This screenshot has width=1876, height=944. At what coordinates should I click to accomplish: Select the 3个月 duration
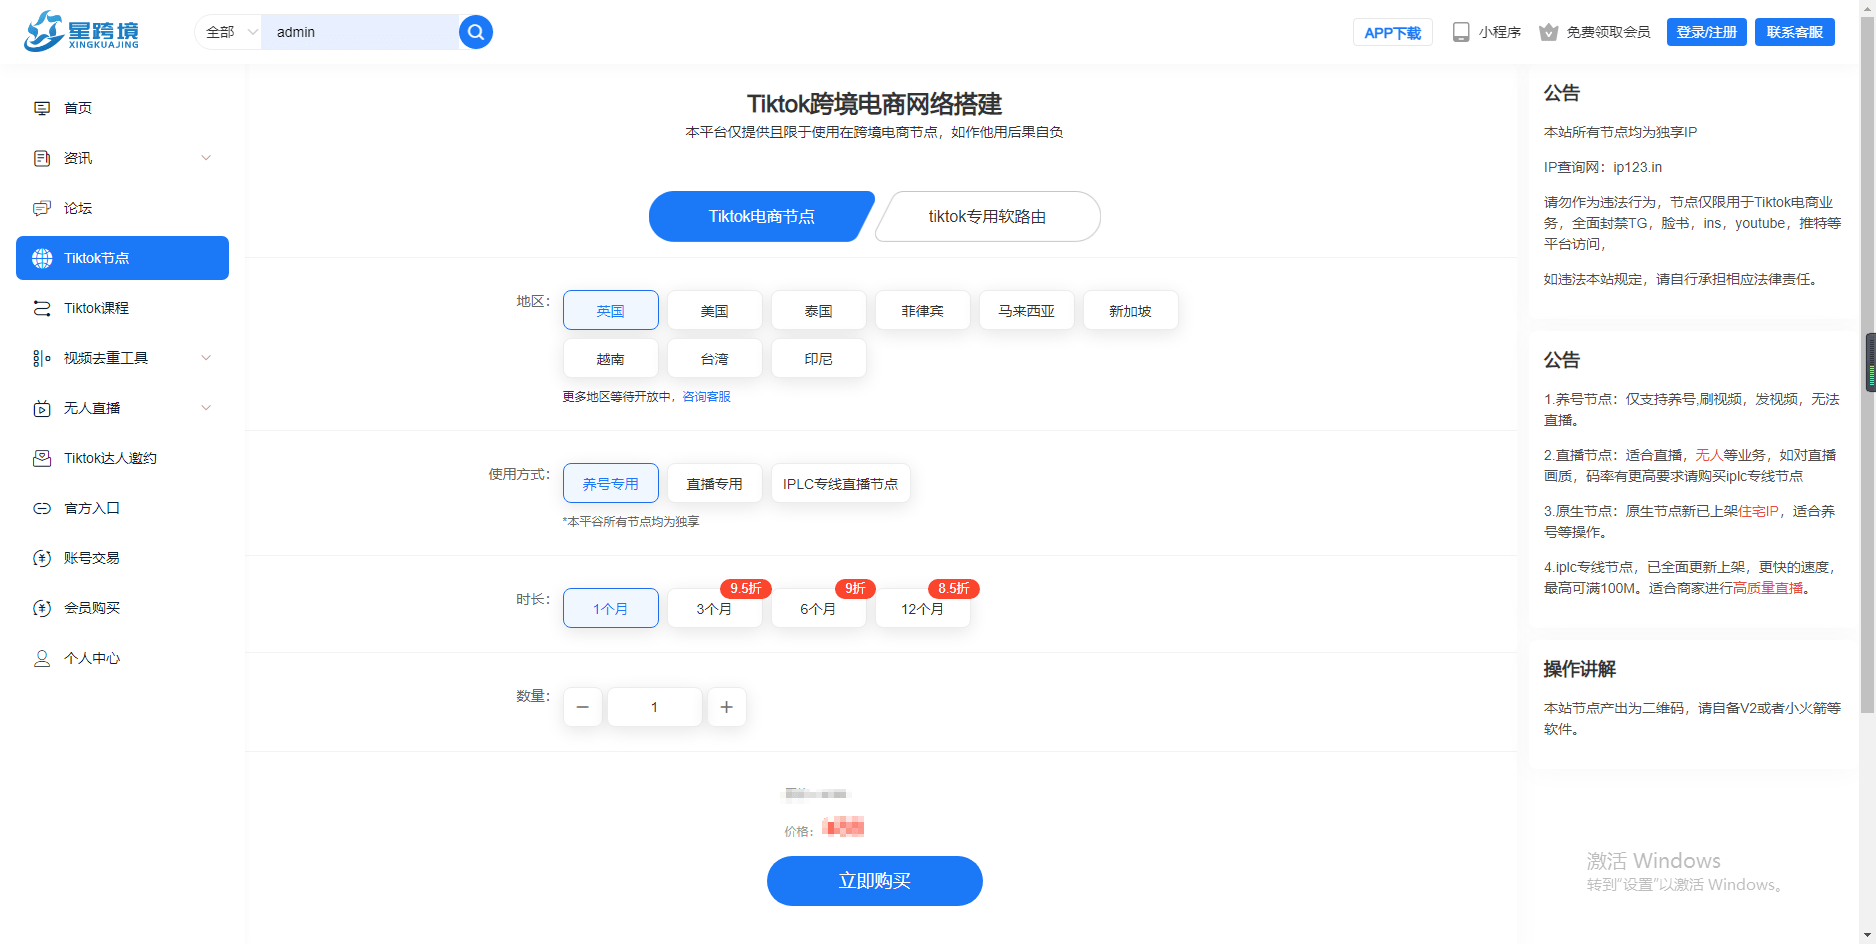[715, 608]
